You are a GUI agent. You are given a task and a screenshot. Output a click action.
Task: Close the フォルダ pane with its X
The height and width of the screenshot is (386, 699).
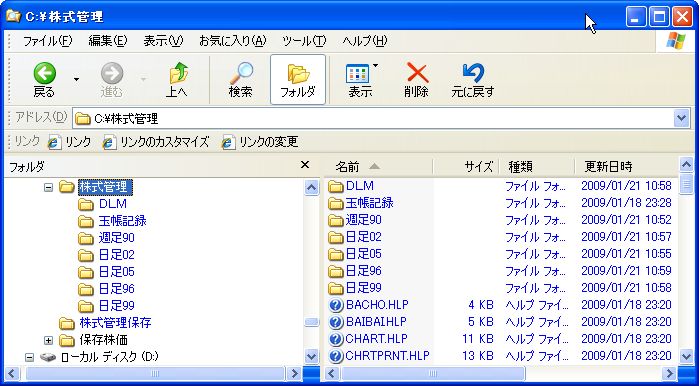coord(305,165)
